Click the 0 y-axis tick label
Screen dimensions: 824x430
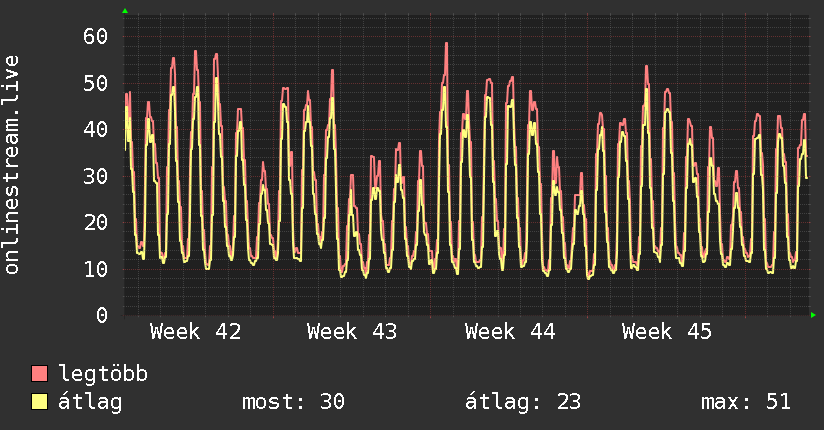(x=102, y=315)
